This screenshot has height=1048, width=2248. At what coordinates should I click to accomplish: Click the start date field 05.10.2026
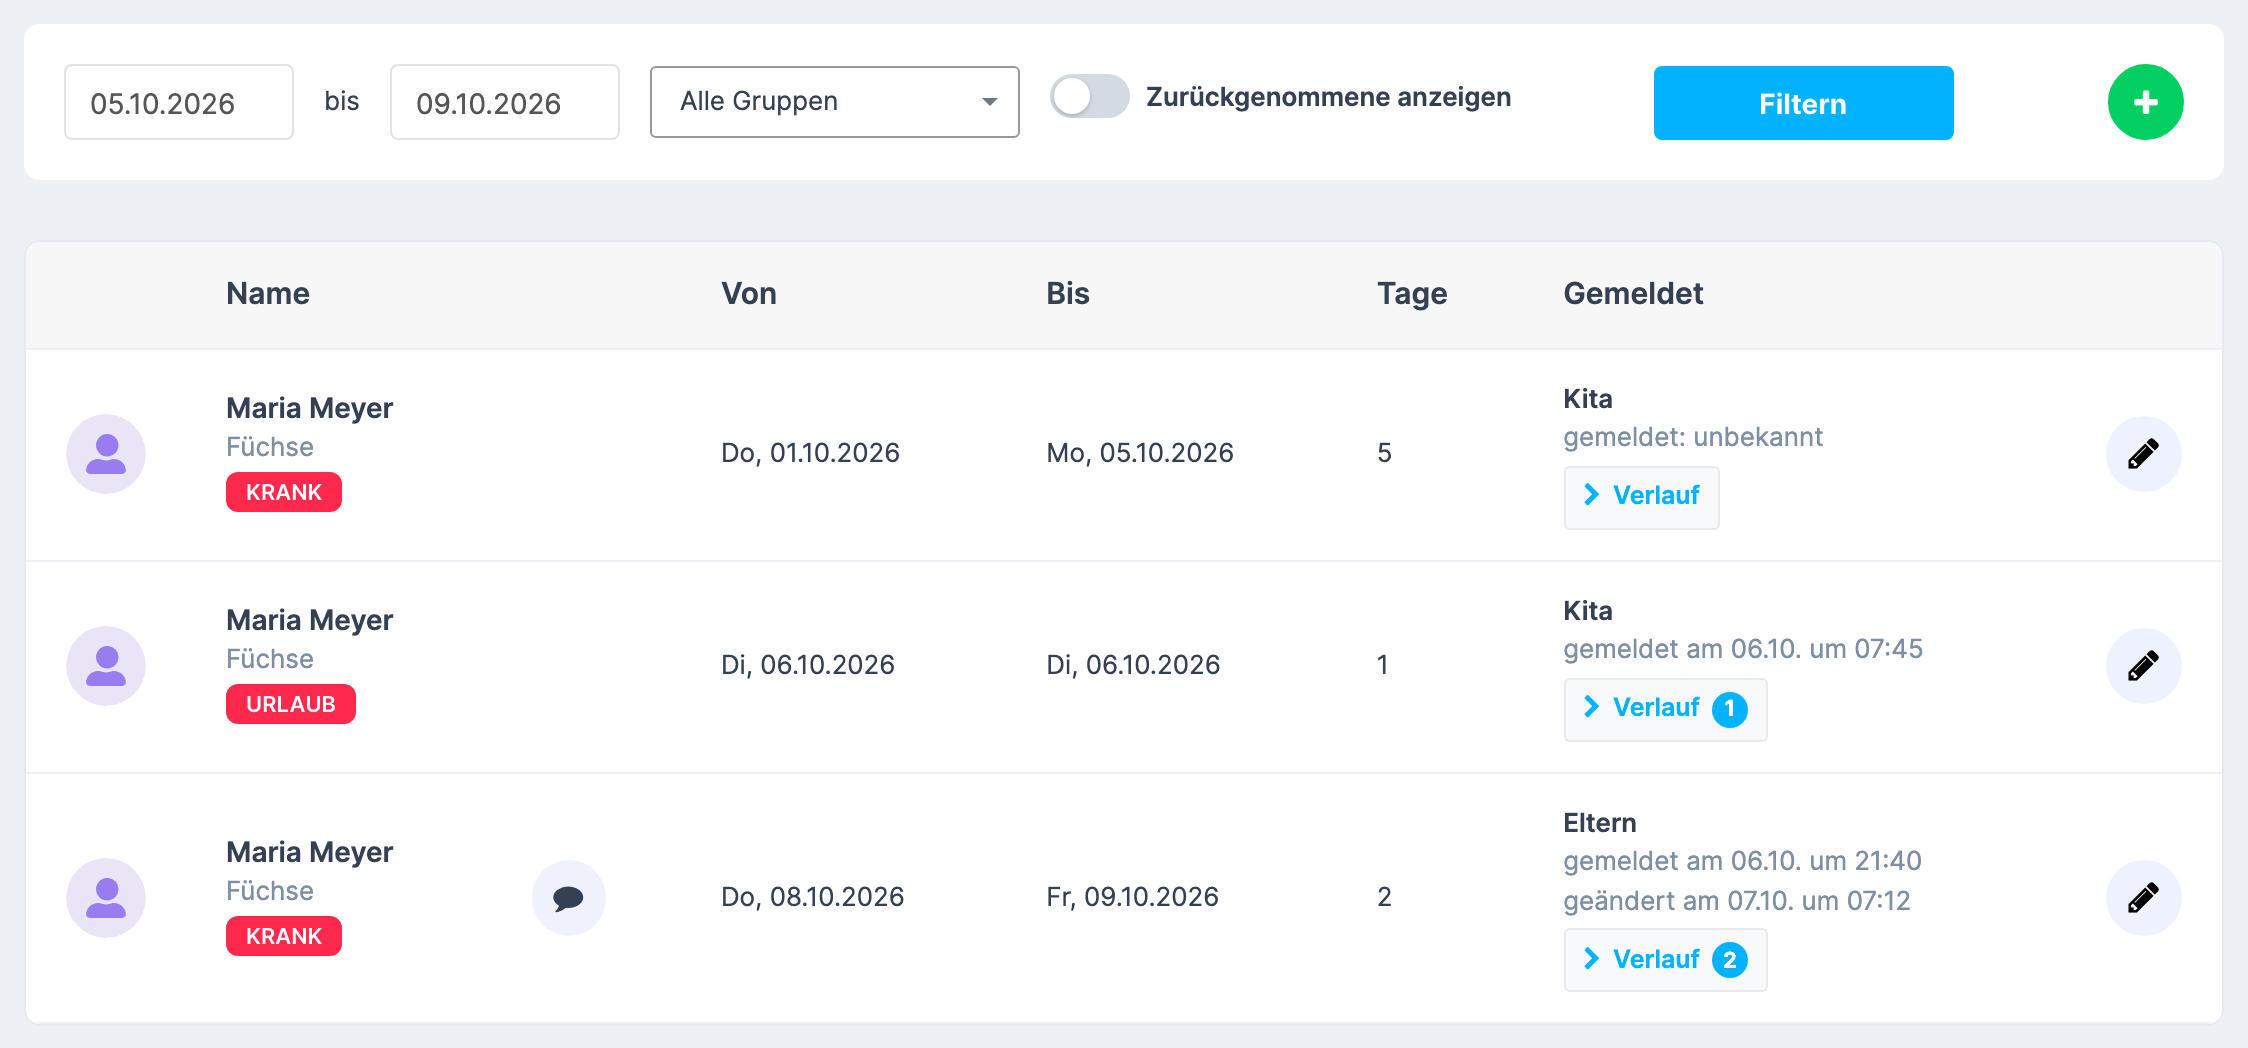click(x=179, y=102)
